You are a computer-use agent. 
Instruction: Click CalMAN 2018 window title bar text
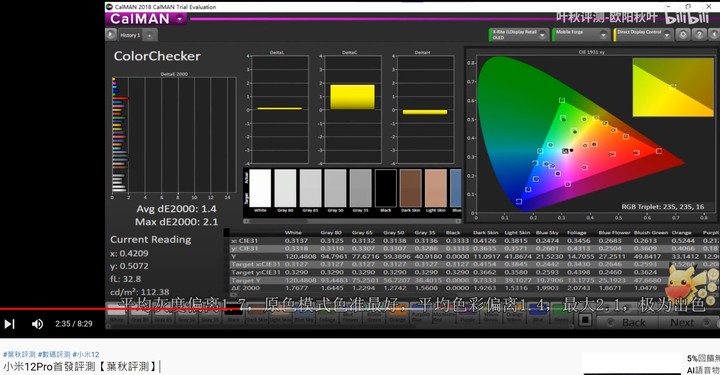(165, 7)
